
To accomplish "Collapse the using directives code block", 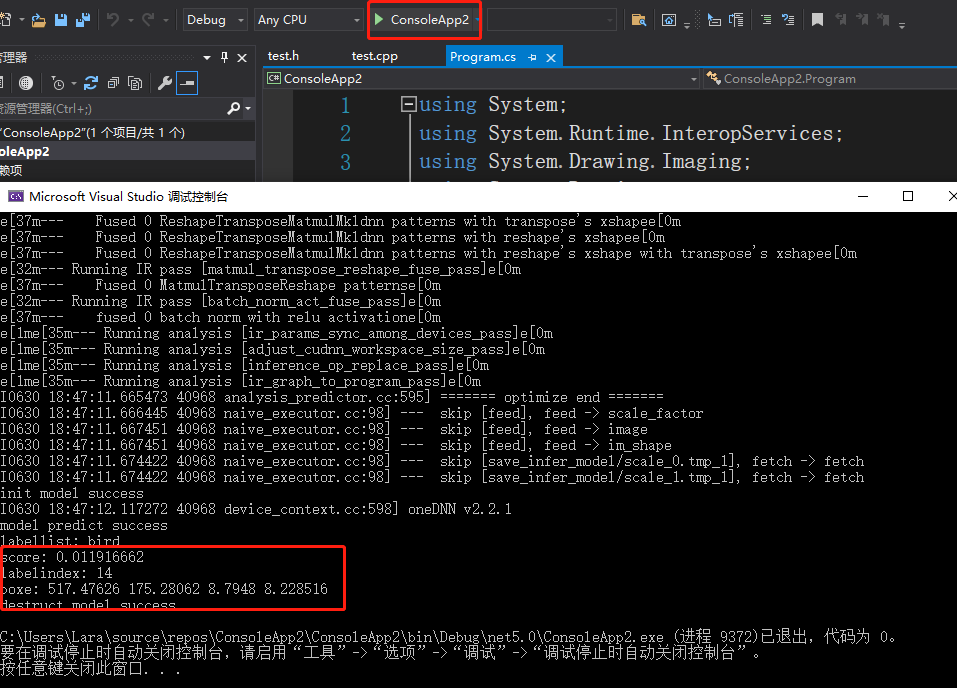I will tap(408, 104).
